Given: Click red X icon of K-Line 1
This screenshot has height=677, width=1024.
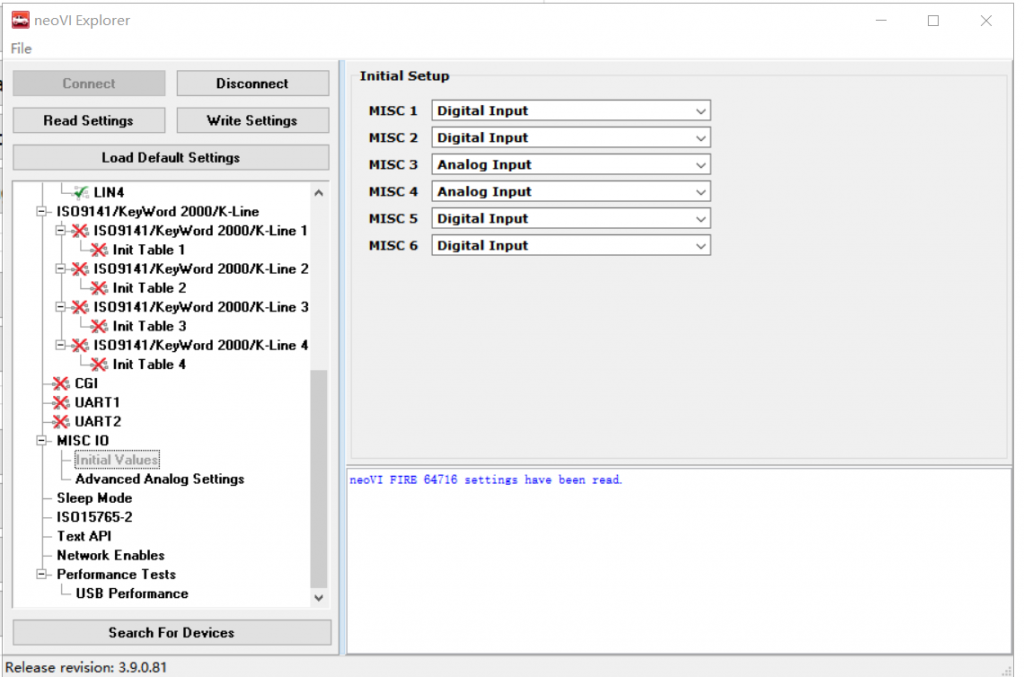Looking at the screenshot, I should 80,231.
